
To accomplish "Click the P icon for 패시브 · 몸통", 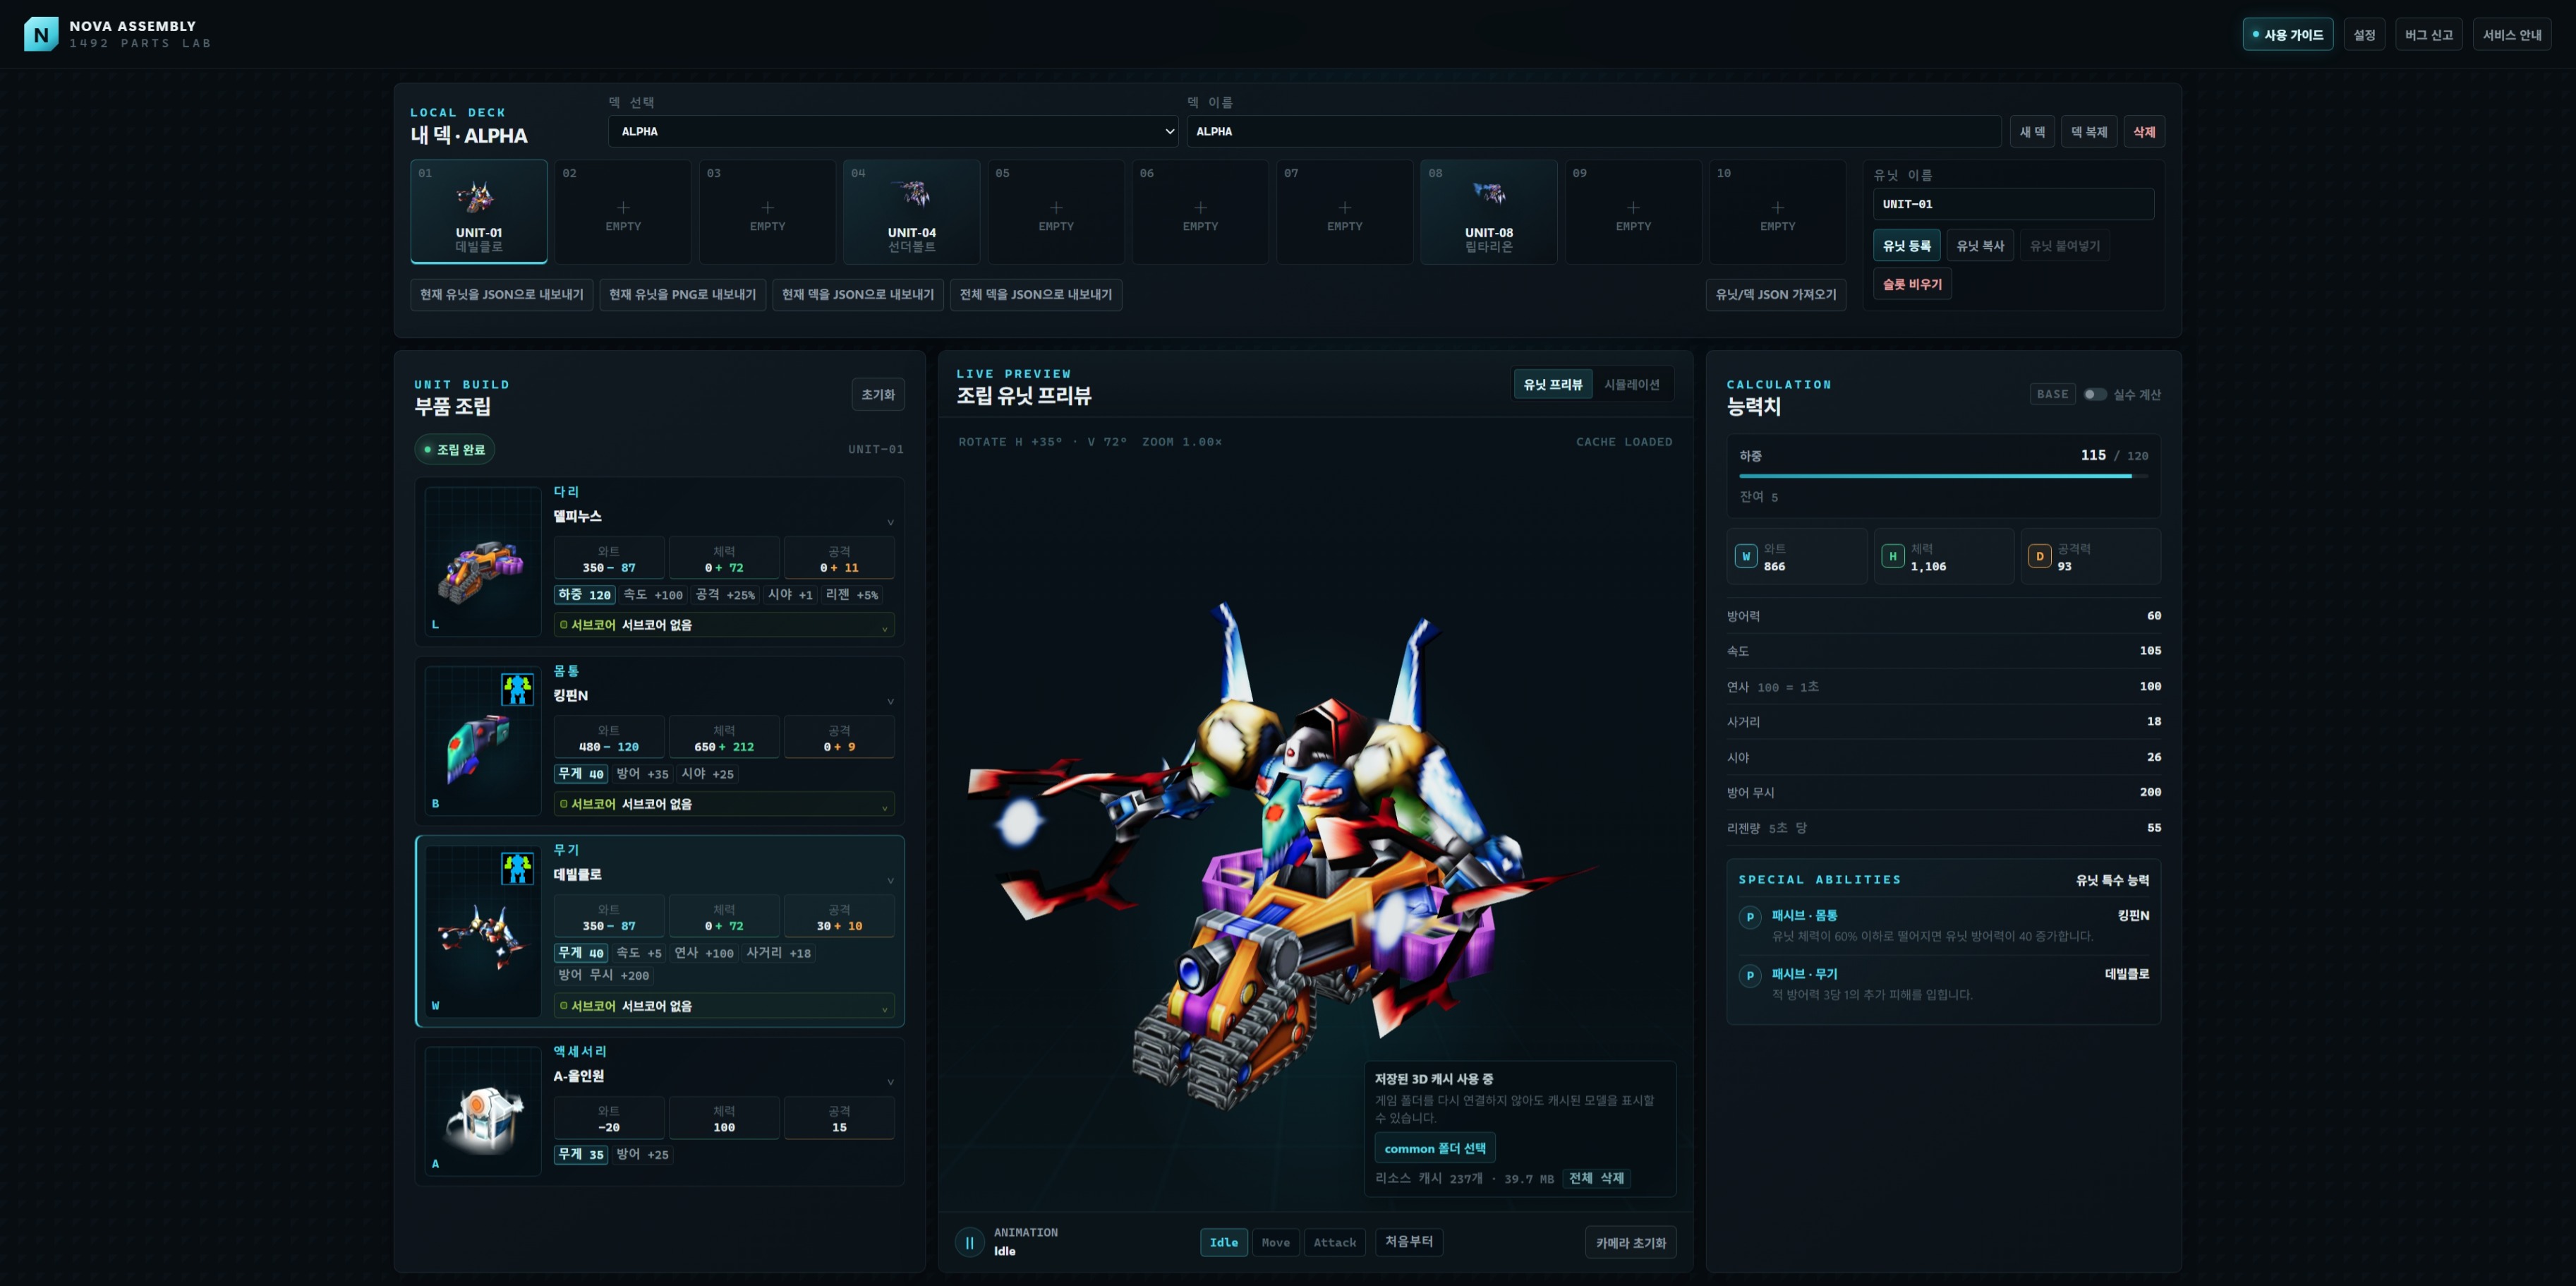I will pyautogui.click(x=1750, y=917).
